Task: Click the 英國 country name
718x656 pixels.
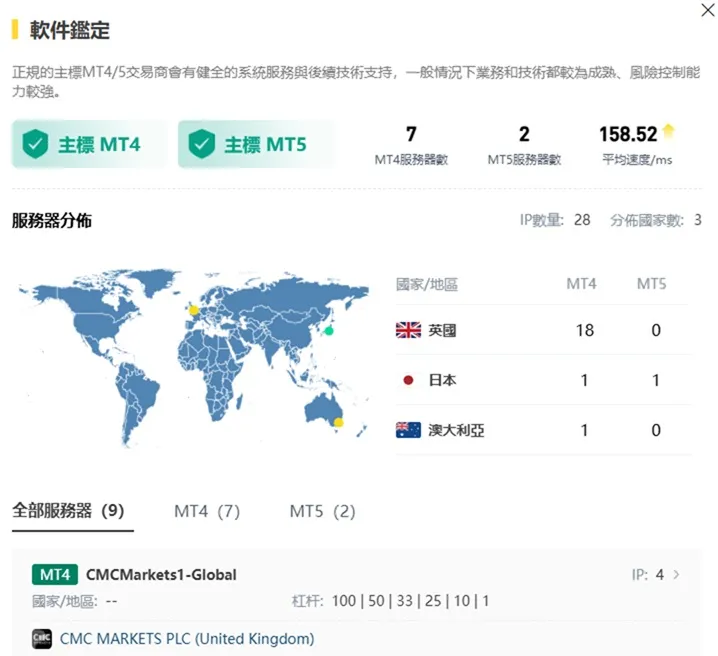Action: [442, 330]
